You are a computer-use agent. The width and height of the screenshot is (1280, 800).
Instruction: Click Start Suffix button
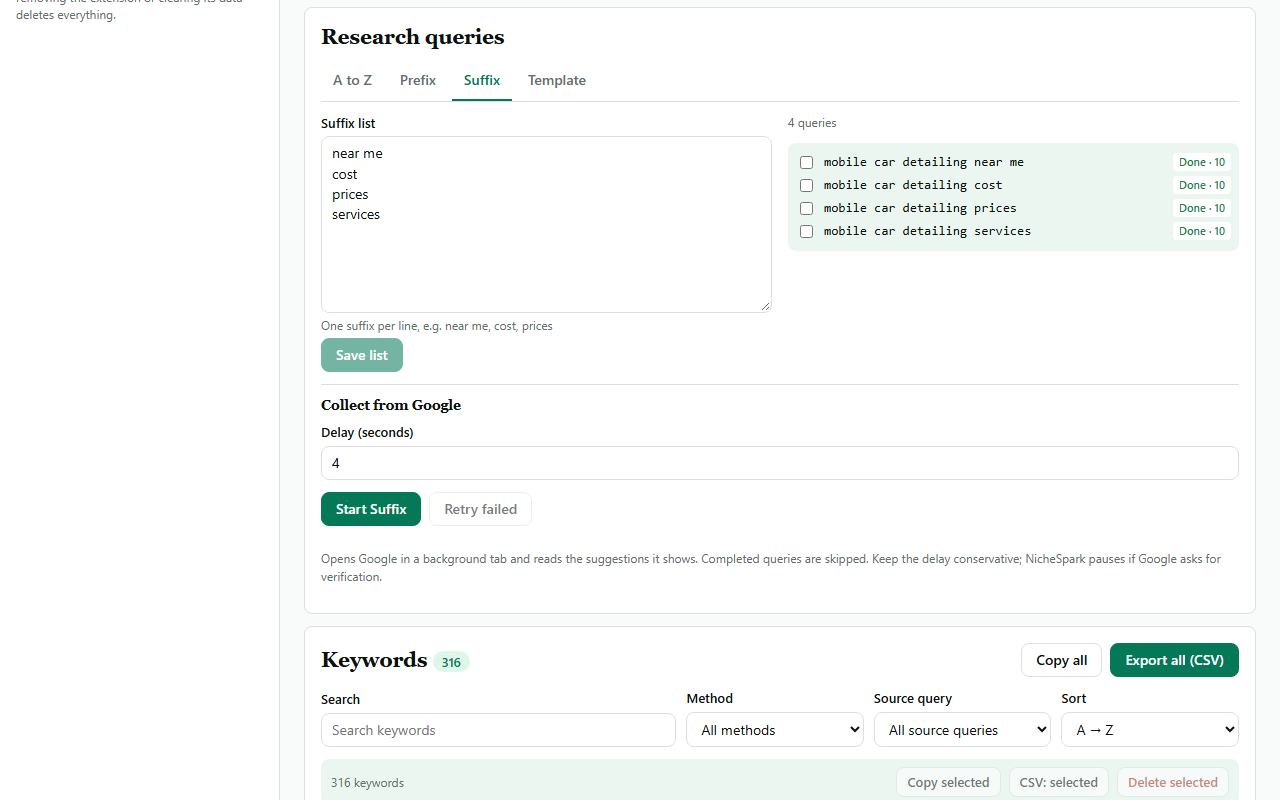click(x=371, y=509)
